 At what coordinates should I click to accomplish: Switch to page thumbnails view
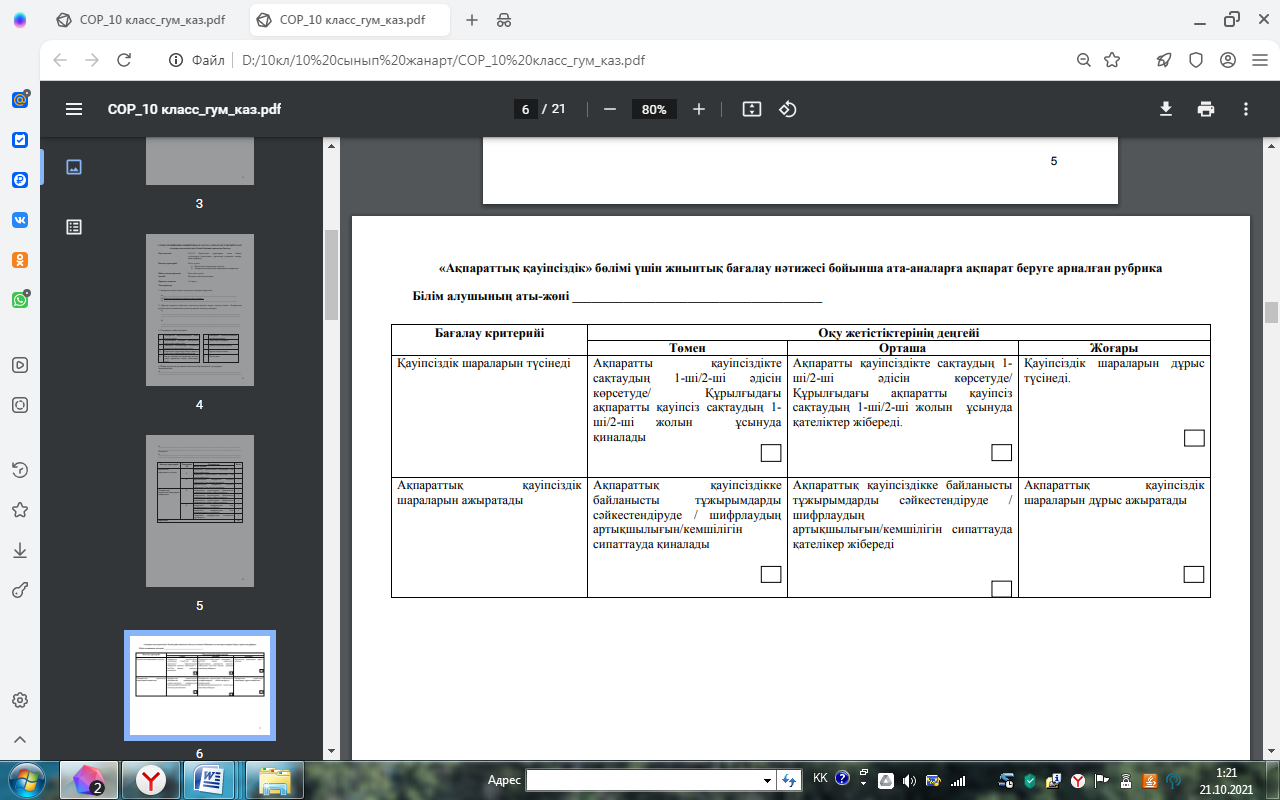[74, 167]
